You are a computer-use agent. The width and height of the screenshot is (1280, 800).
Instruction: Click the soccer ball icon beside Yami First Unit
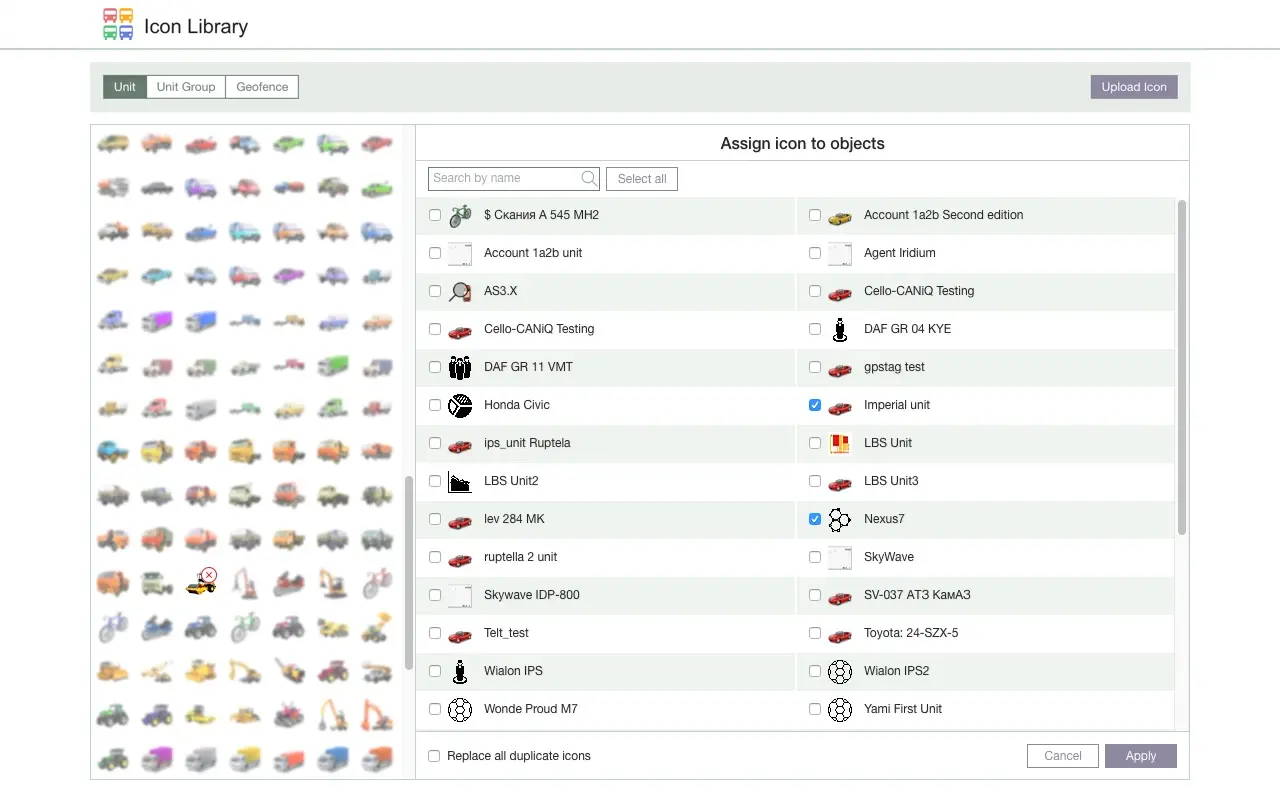pyautogui.click(x=840, y=709)
